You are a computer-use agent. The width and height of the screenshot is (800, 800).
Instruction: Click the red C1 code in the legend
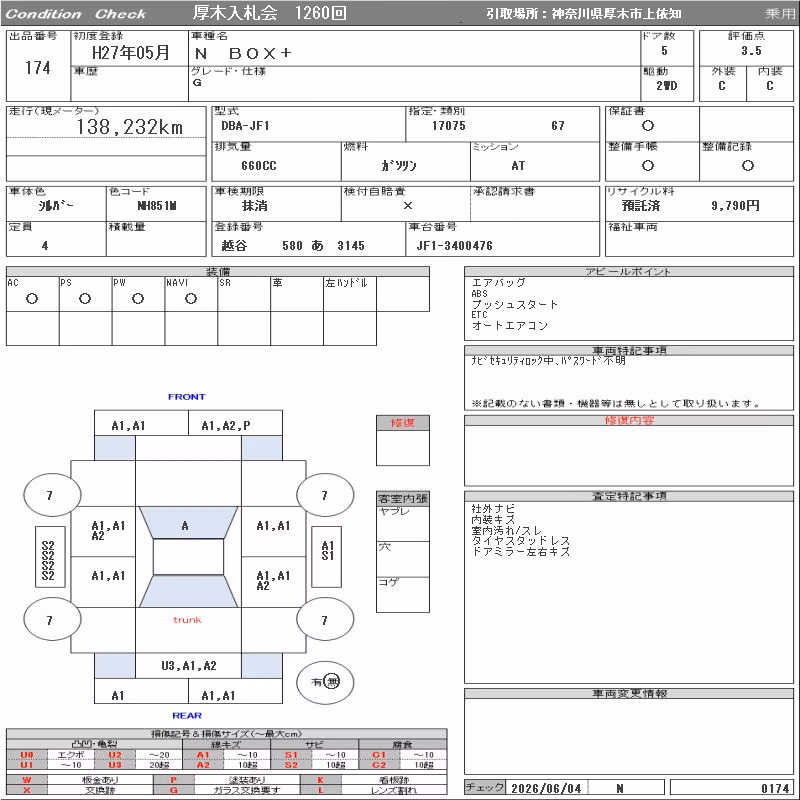coord(379,755)
